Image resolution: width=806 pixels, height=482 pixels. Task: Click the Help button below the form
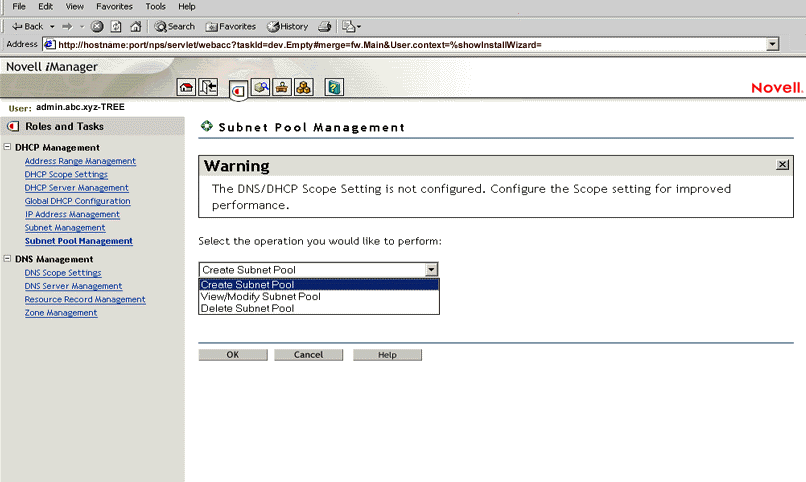coord(387,355)
